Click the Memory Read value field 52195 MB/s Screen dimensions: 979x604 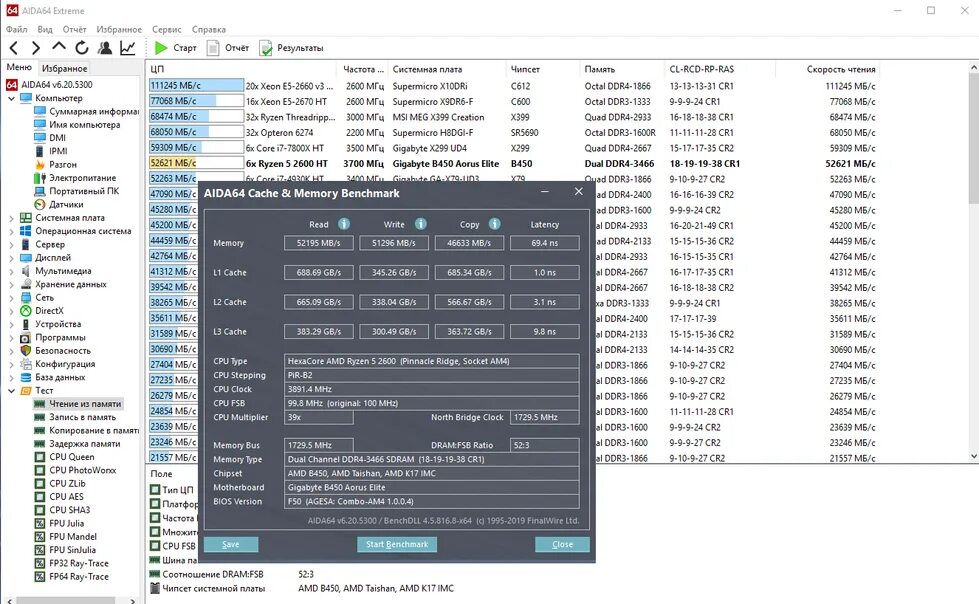(x=318, y=243)
